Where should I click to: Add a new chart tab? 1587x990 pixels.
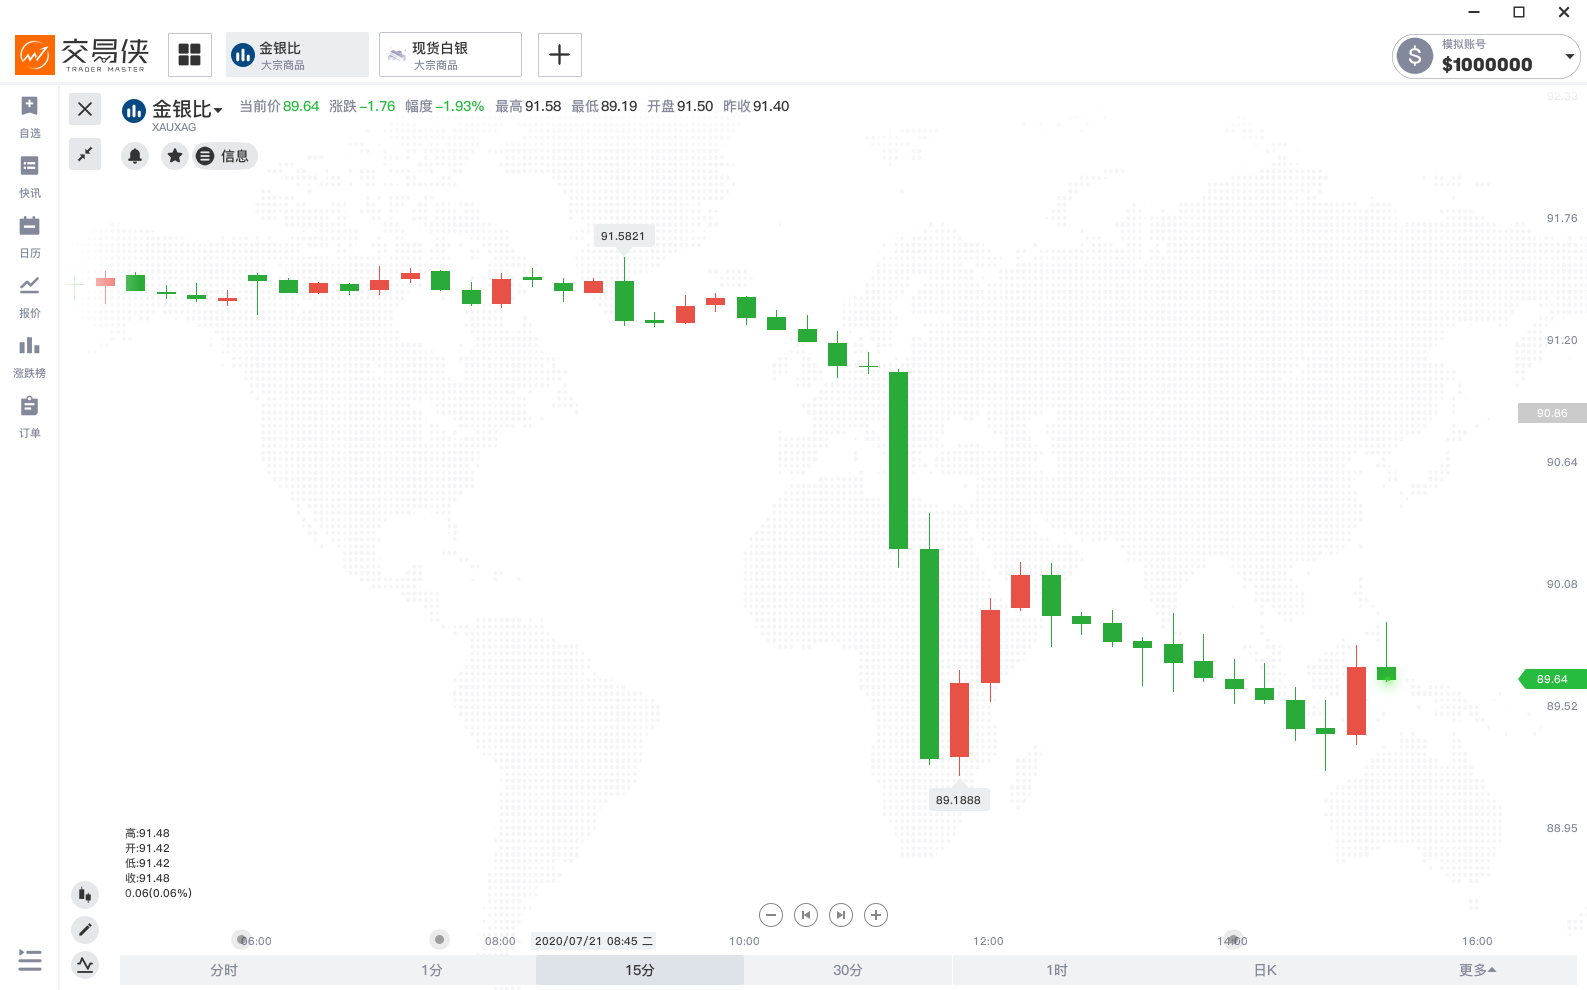click(560, 55)
